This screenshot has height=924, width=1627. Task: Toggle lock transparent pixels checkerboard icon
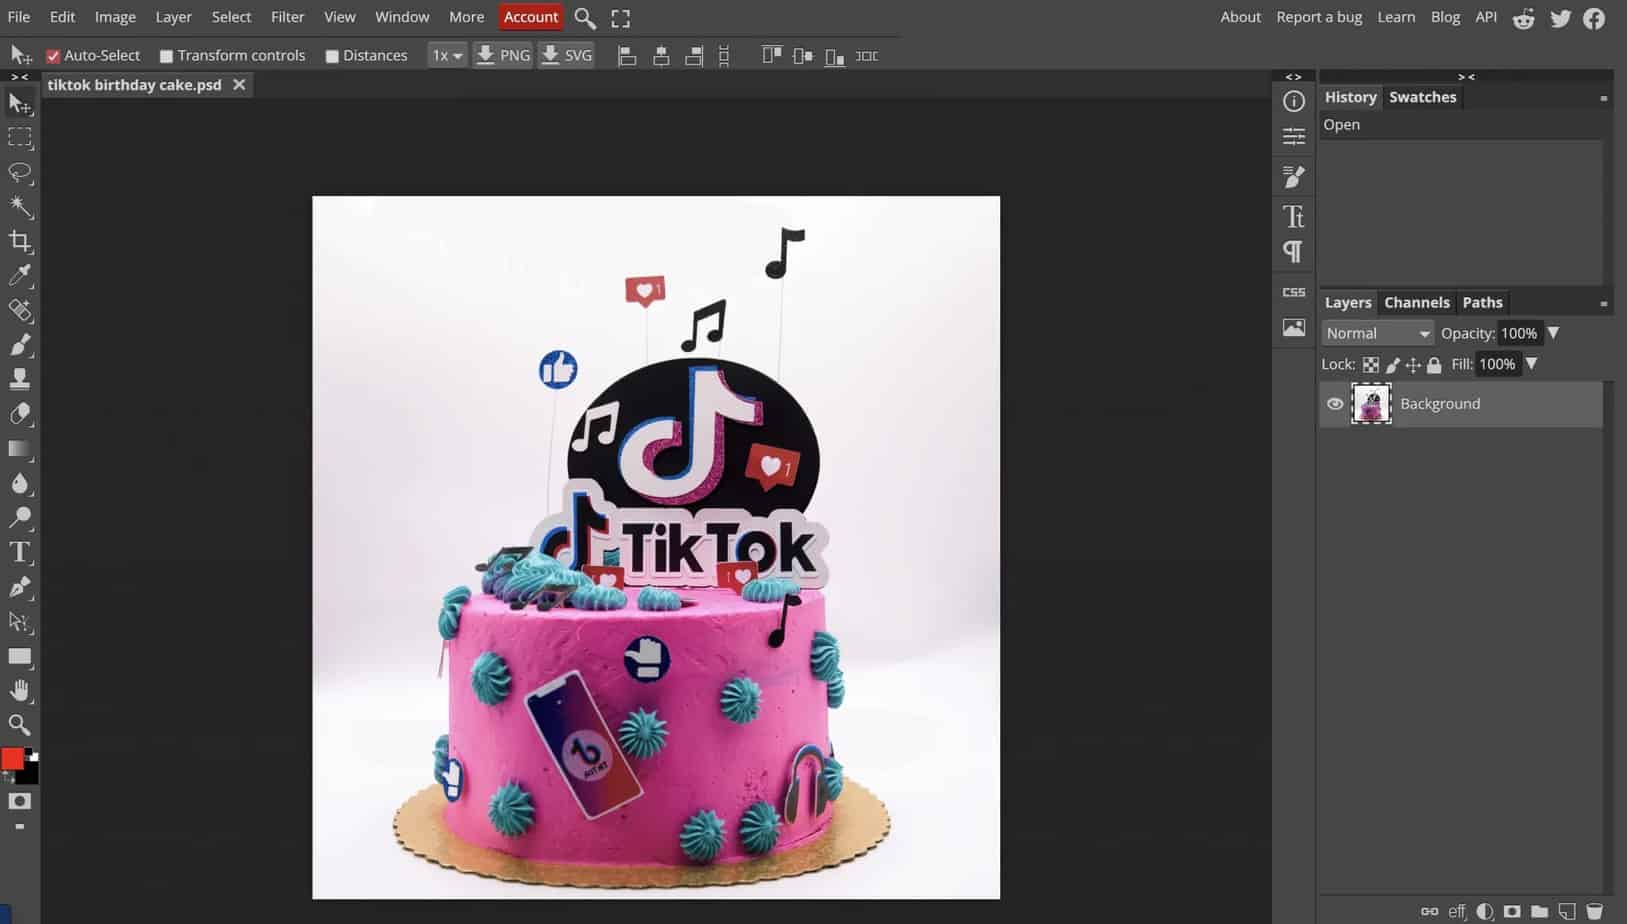coord(1371,365)
